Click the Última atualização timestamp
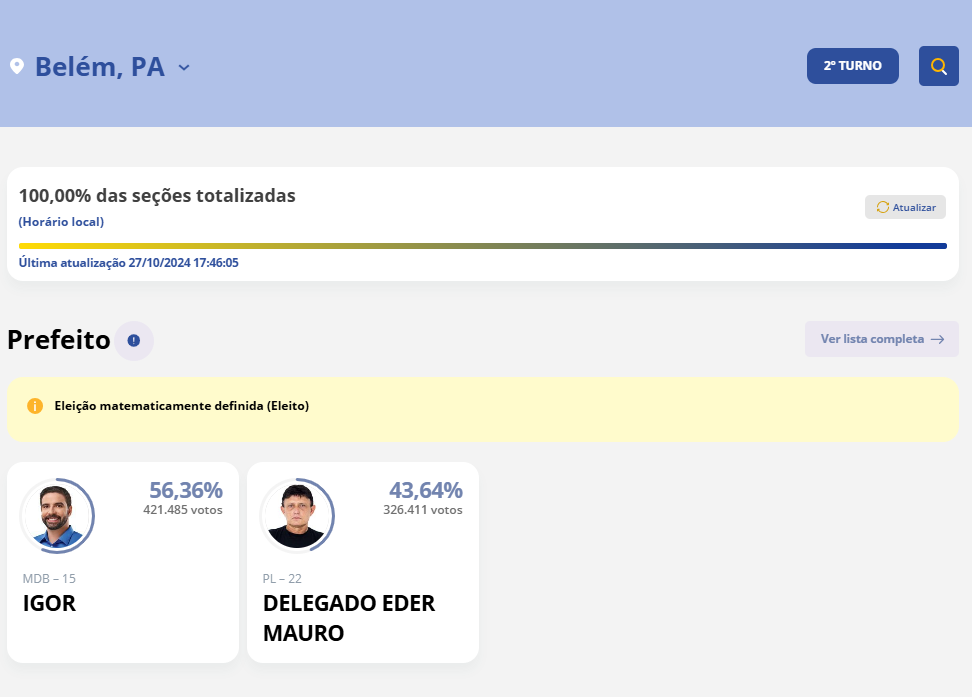Viewport: 972px width, 697px height. tap(128, 263)
